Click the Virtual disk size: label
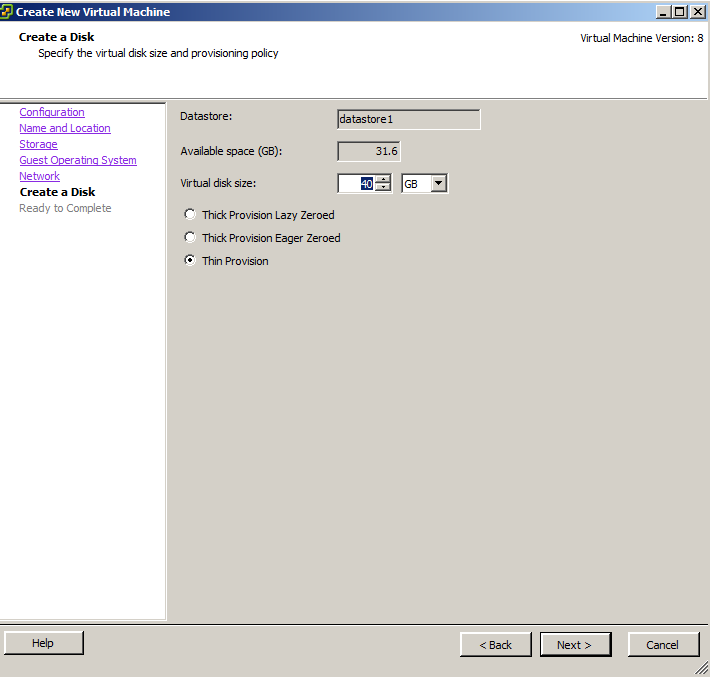 (x=218, y=183)
